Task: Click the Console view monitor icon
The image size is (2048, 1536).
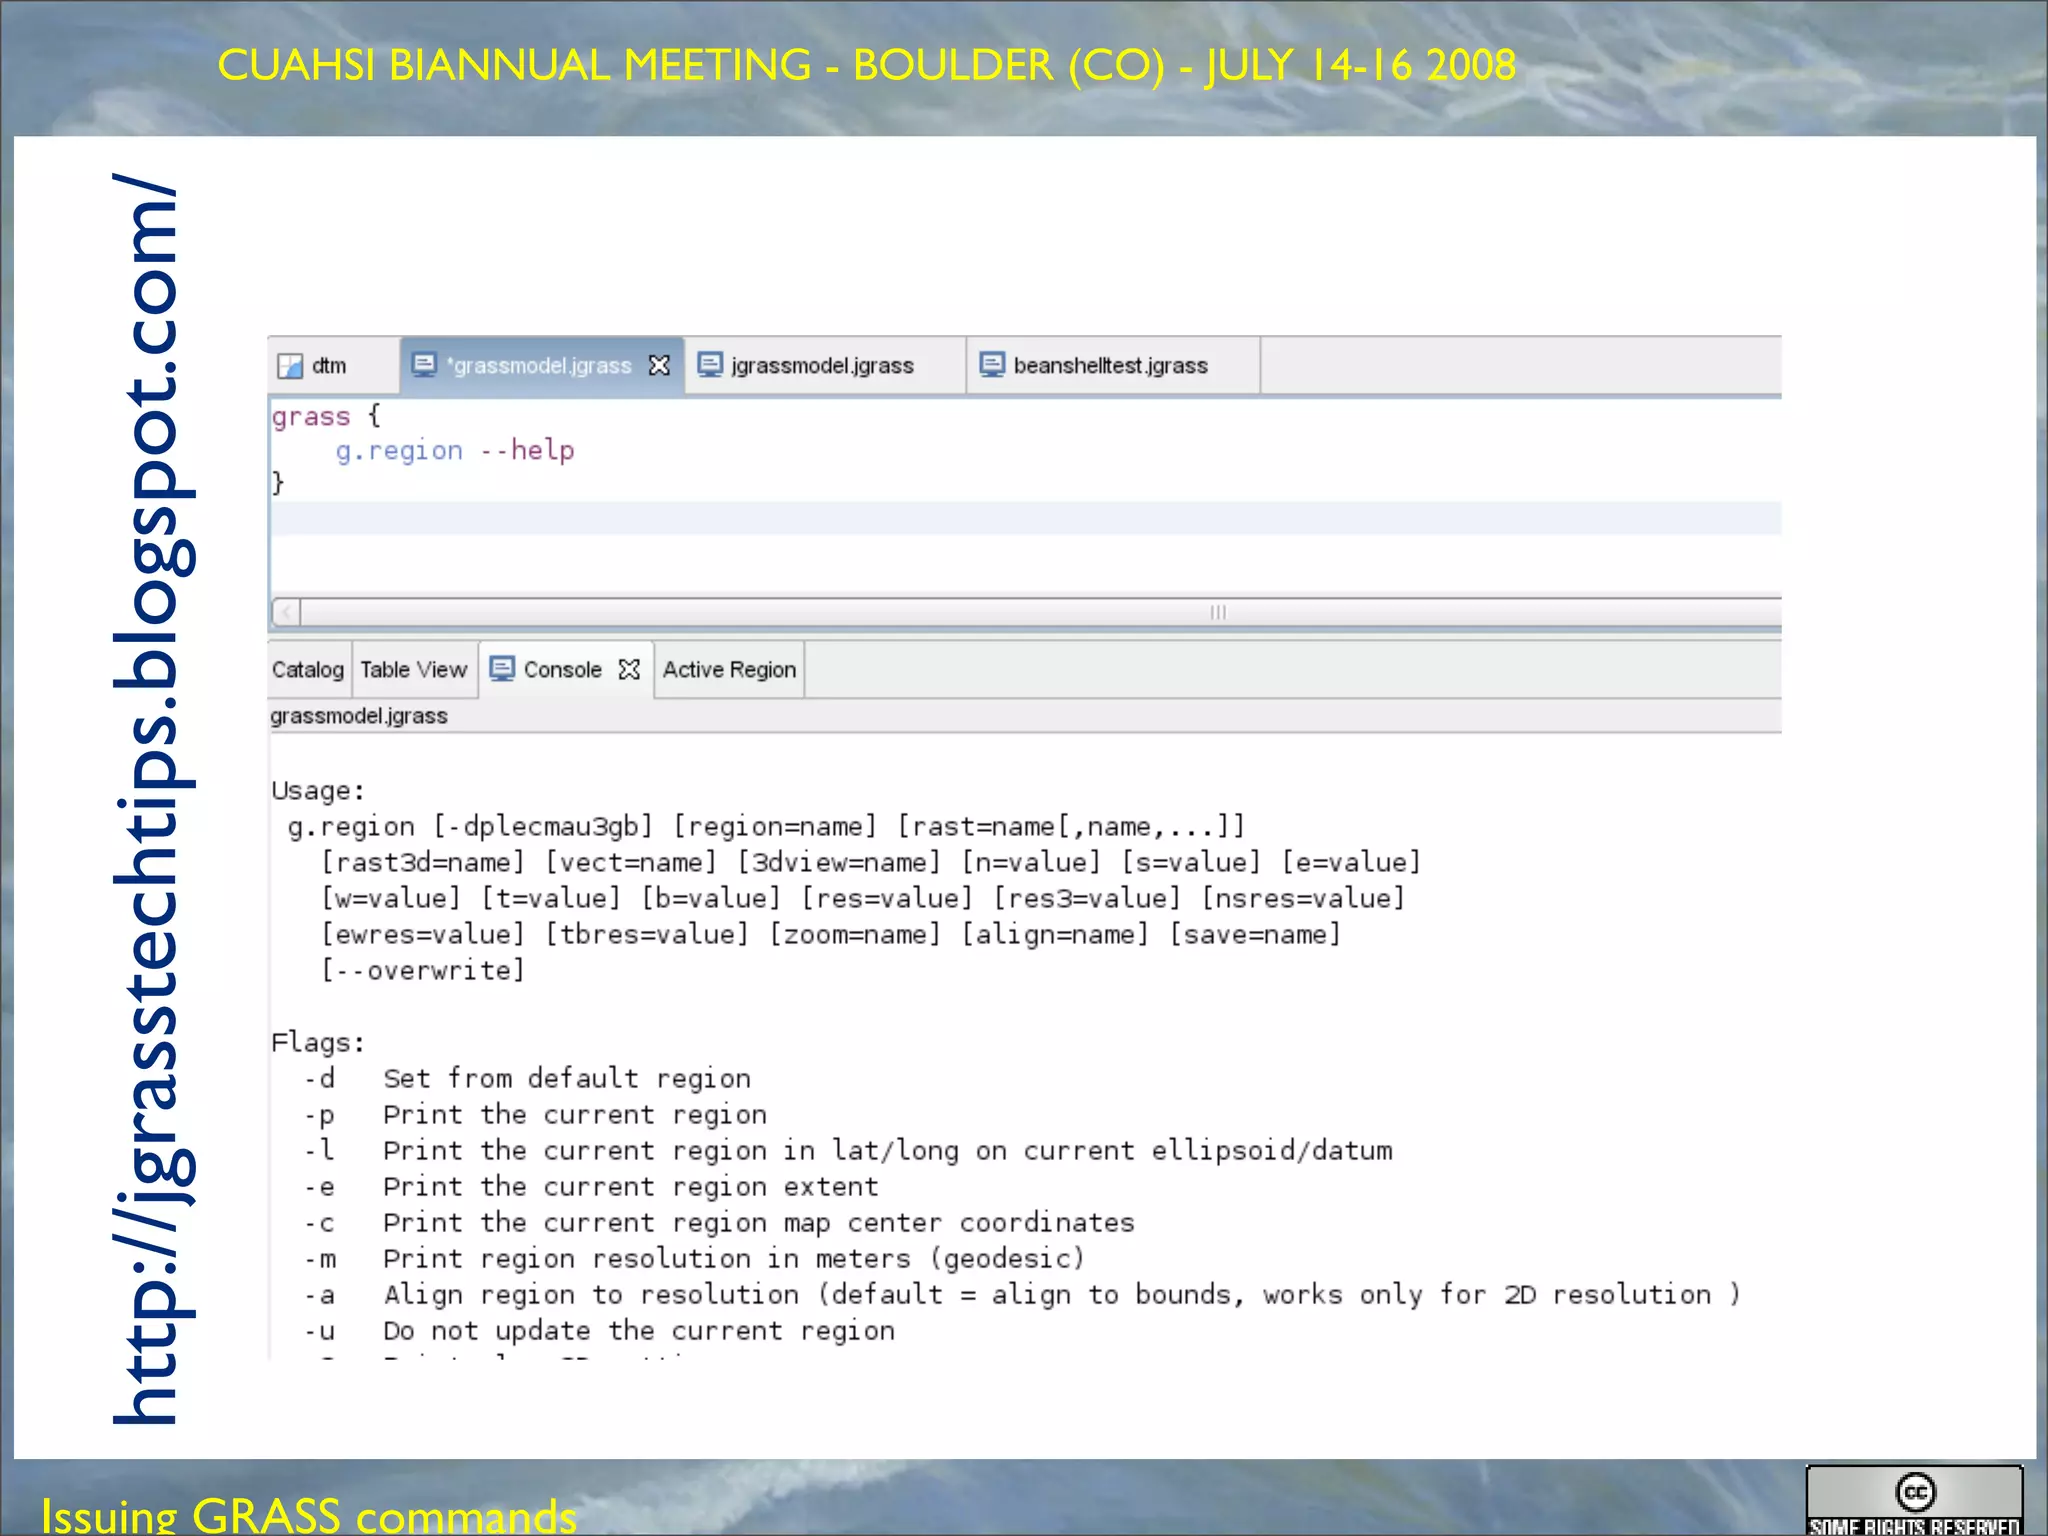Action: [502, 669]
